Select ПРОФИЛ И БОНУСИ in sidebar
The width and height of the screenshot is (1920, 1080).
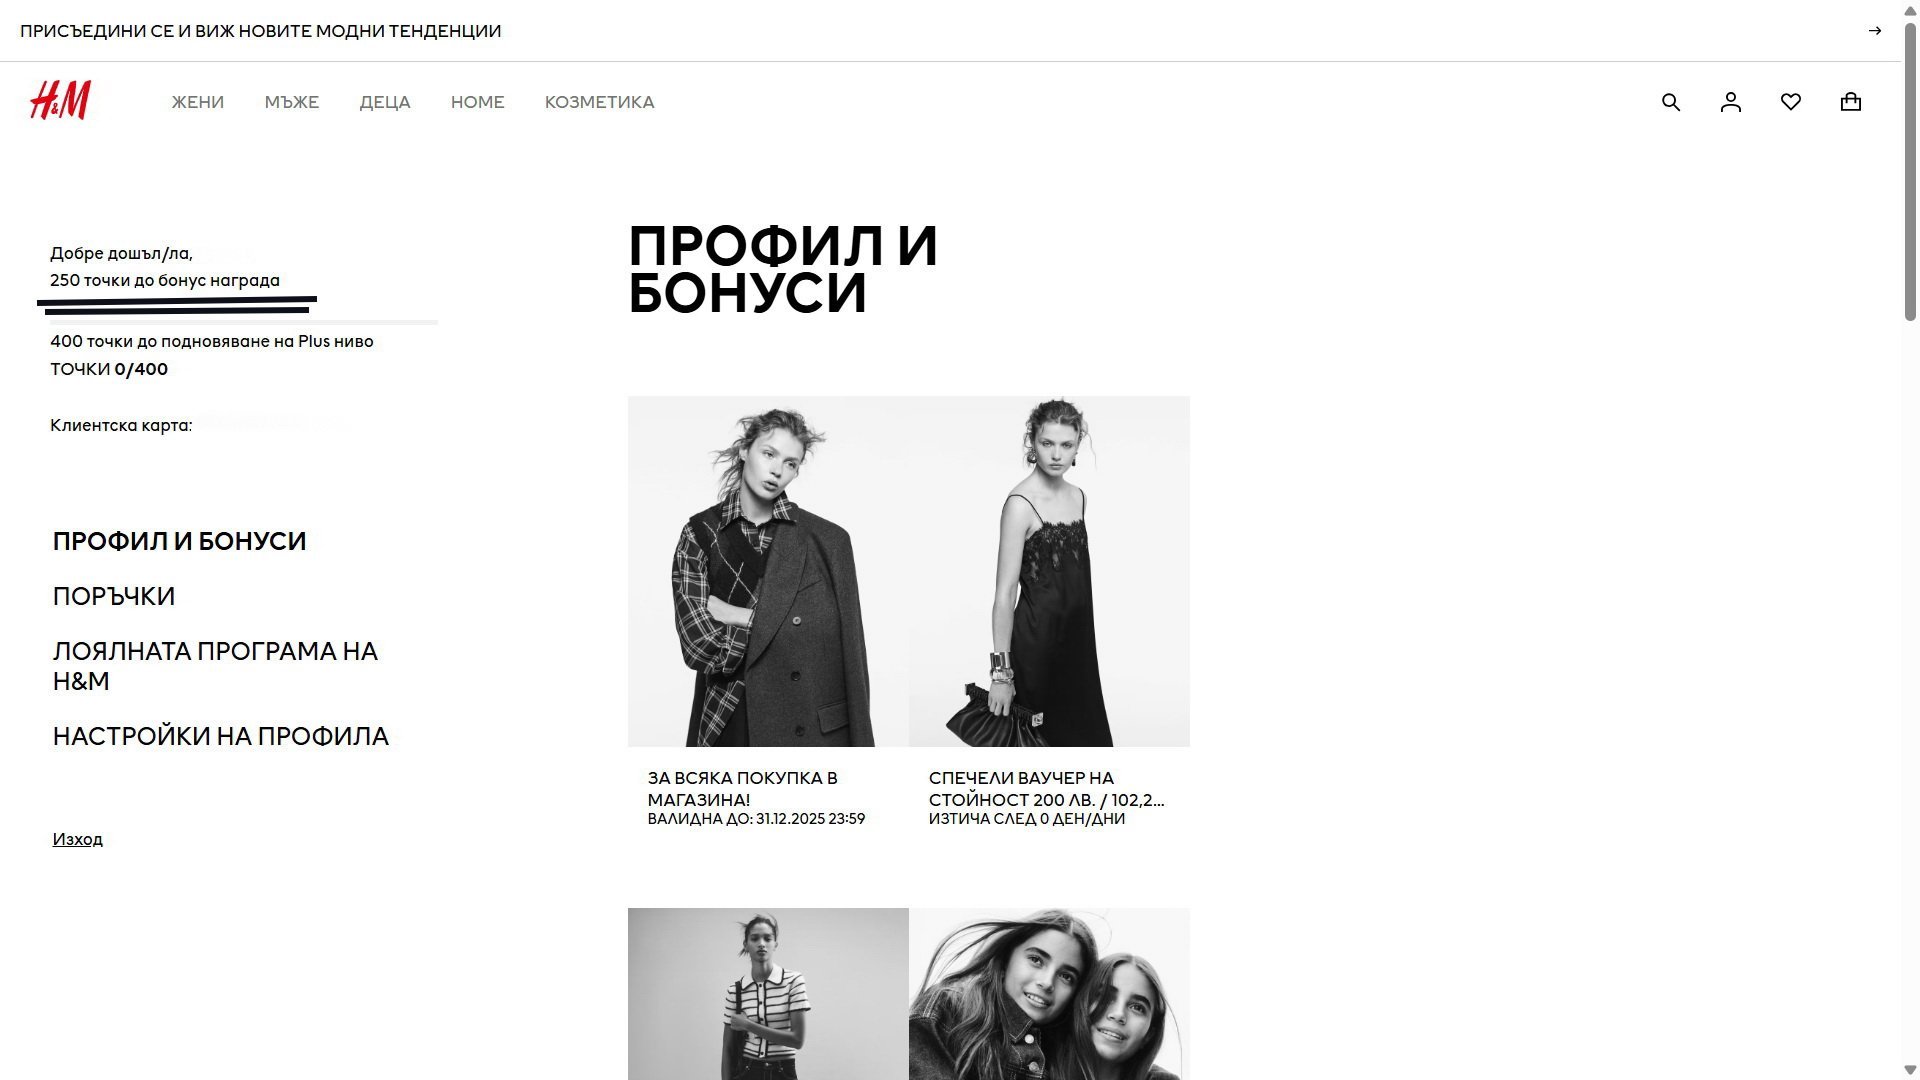(180, 541)
